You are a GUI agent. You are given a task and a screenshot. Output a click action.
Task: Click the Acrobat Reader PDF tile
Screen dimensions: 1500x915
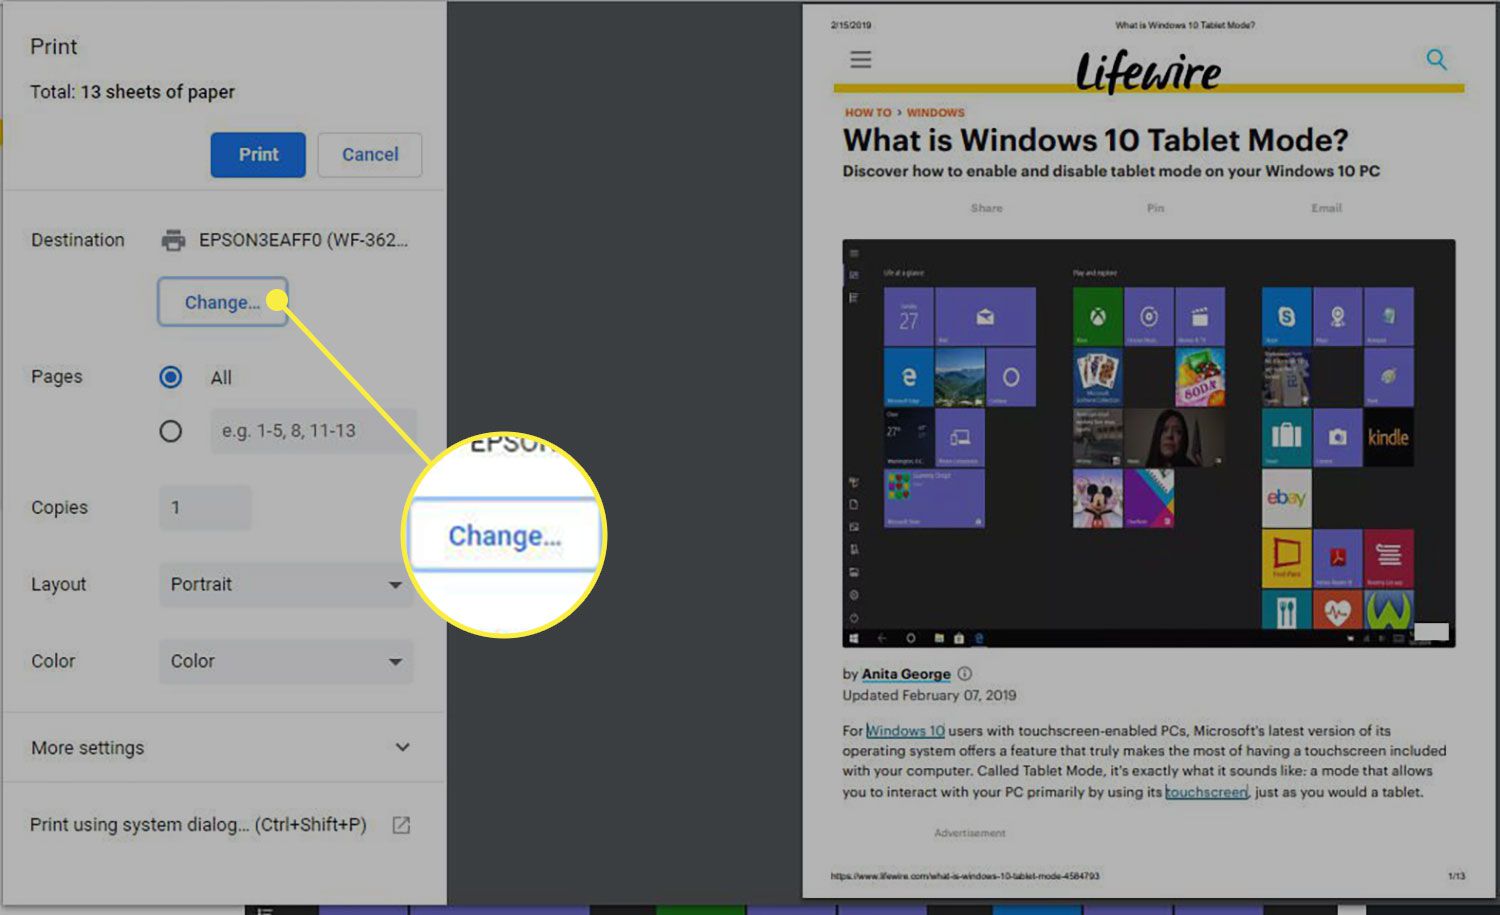1337,558
